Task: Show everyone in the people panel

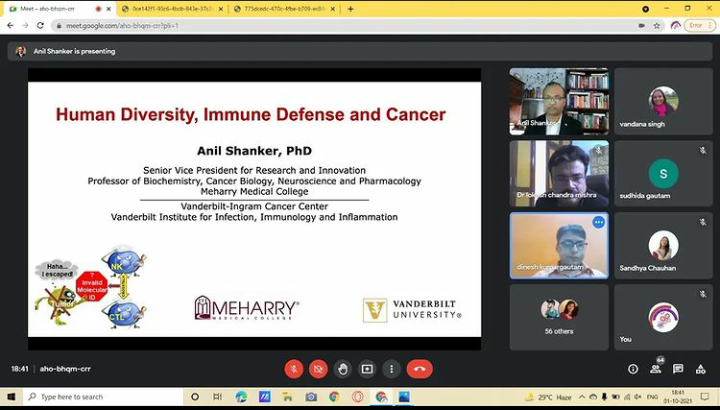Action: click(x=656, y=369)
